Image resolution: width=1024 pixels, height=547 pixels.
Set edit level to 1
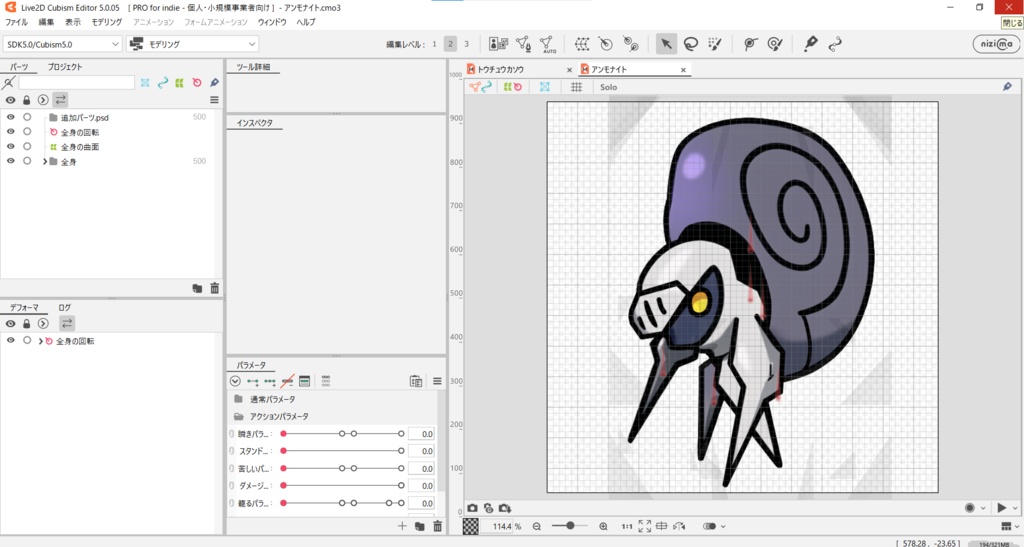coord(434,44)
